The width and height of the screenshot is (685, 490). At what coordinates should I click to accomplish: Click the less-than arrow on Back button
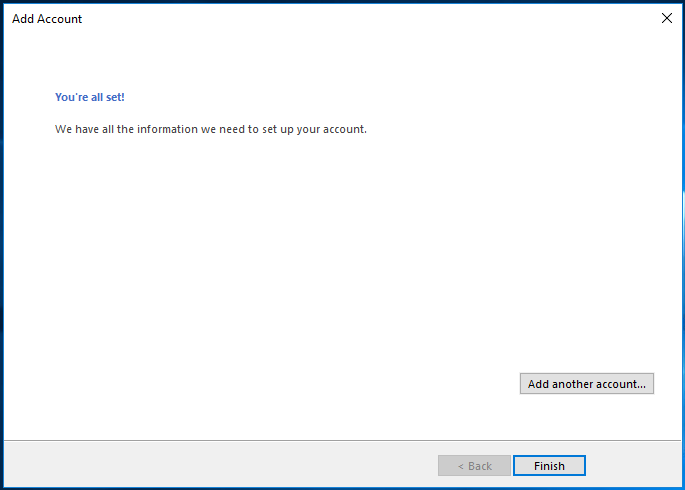[x=460, y=466]
